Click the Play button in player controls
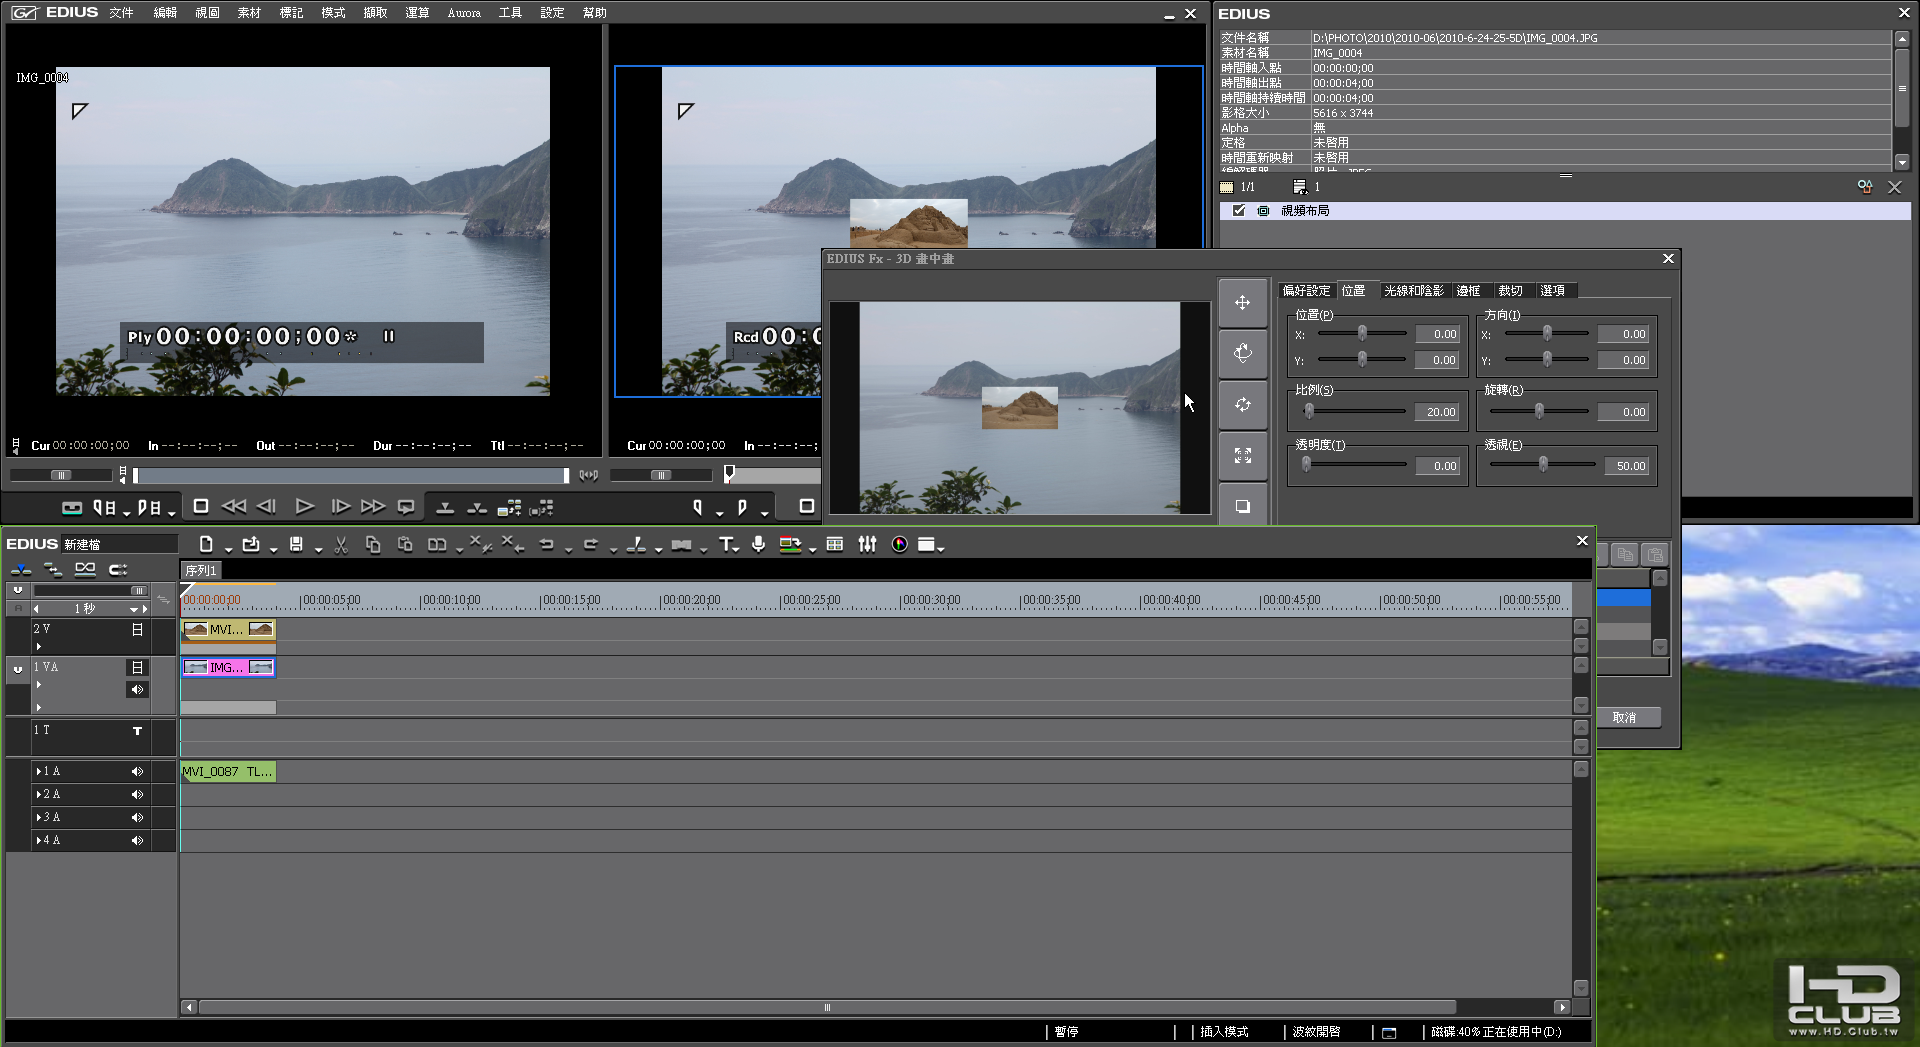 pos(304,507)
